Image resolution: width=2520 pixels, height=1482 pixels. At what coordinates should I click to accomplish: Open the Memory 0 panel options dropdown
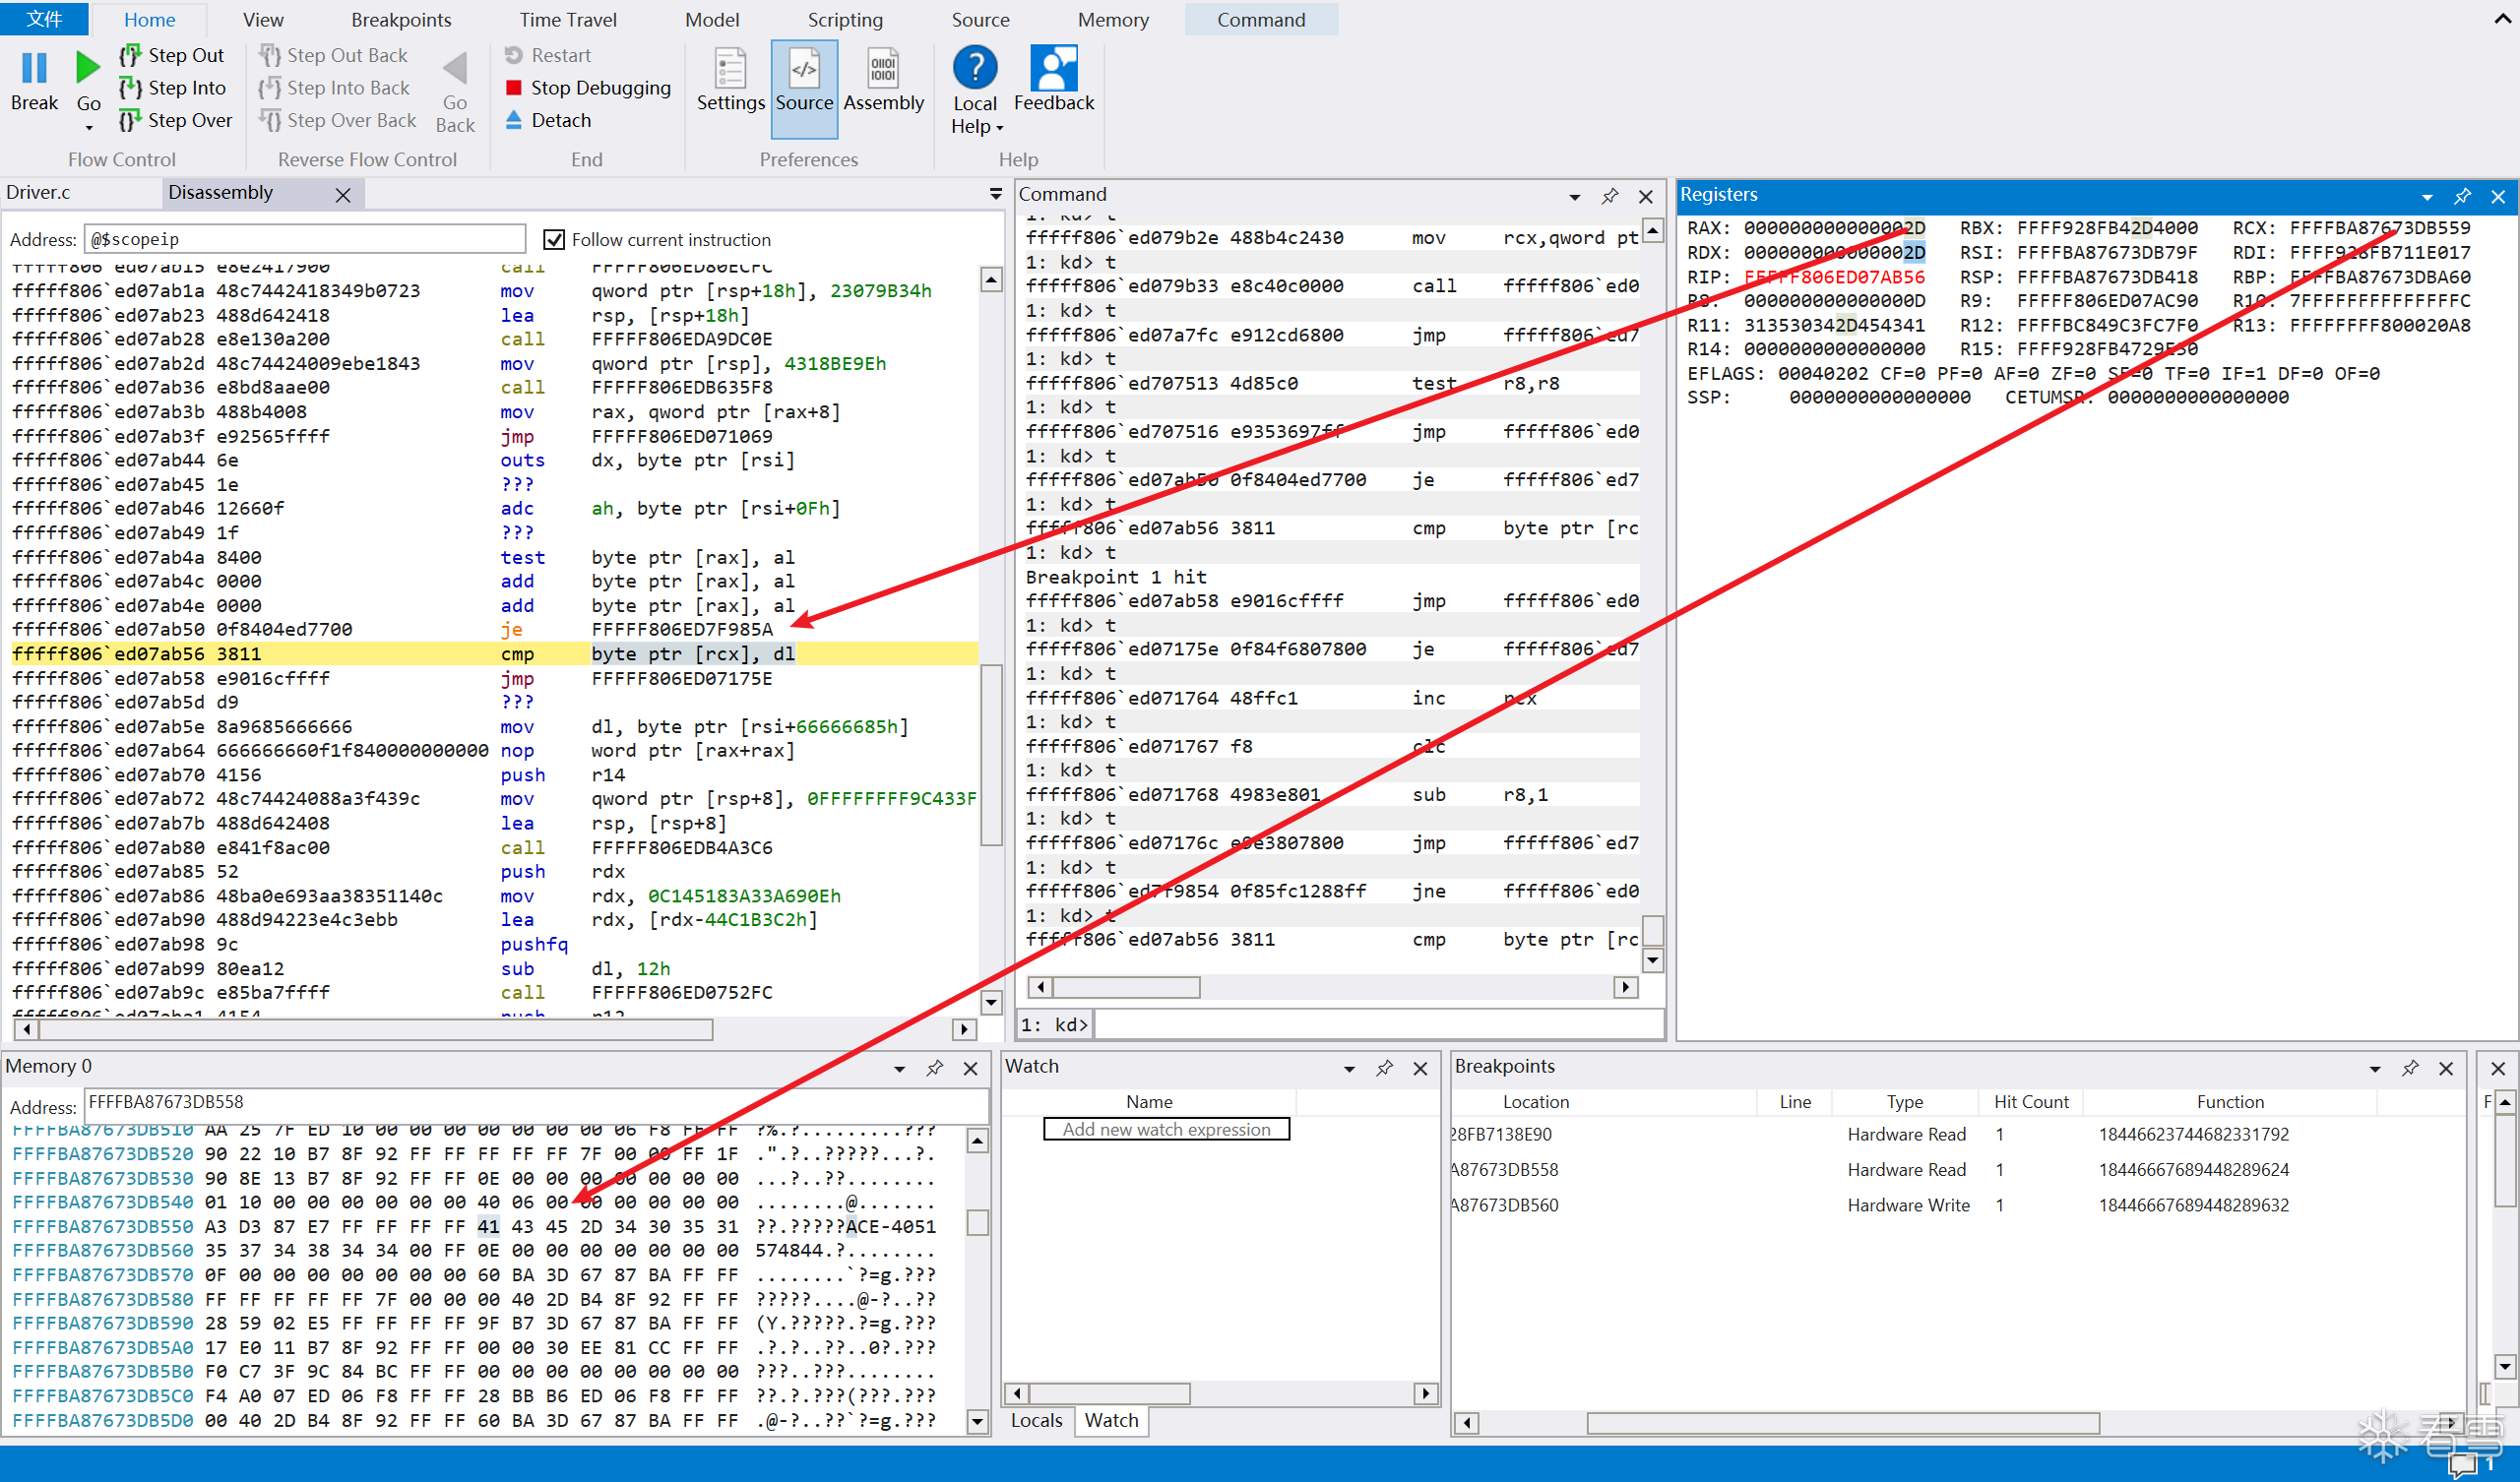899,1068
